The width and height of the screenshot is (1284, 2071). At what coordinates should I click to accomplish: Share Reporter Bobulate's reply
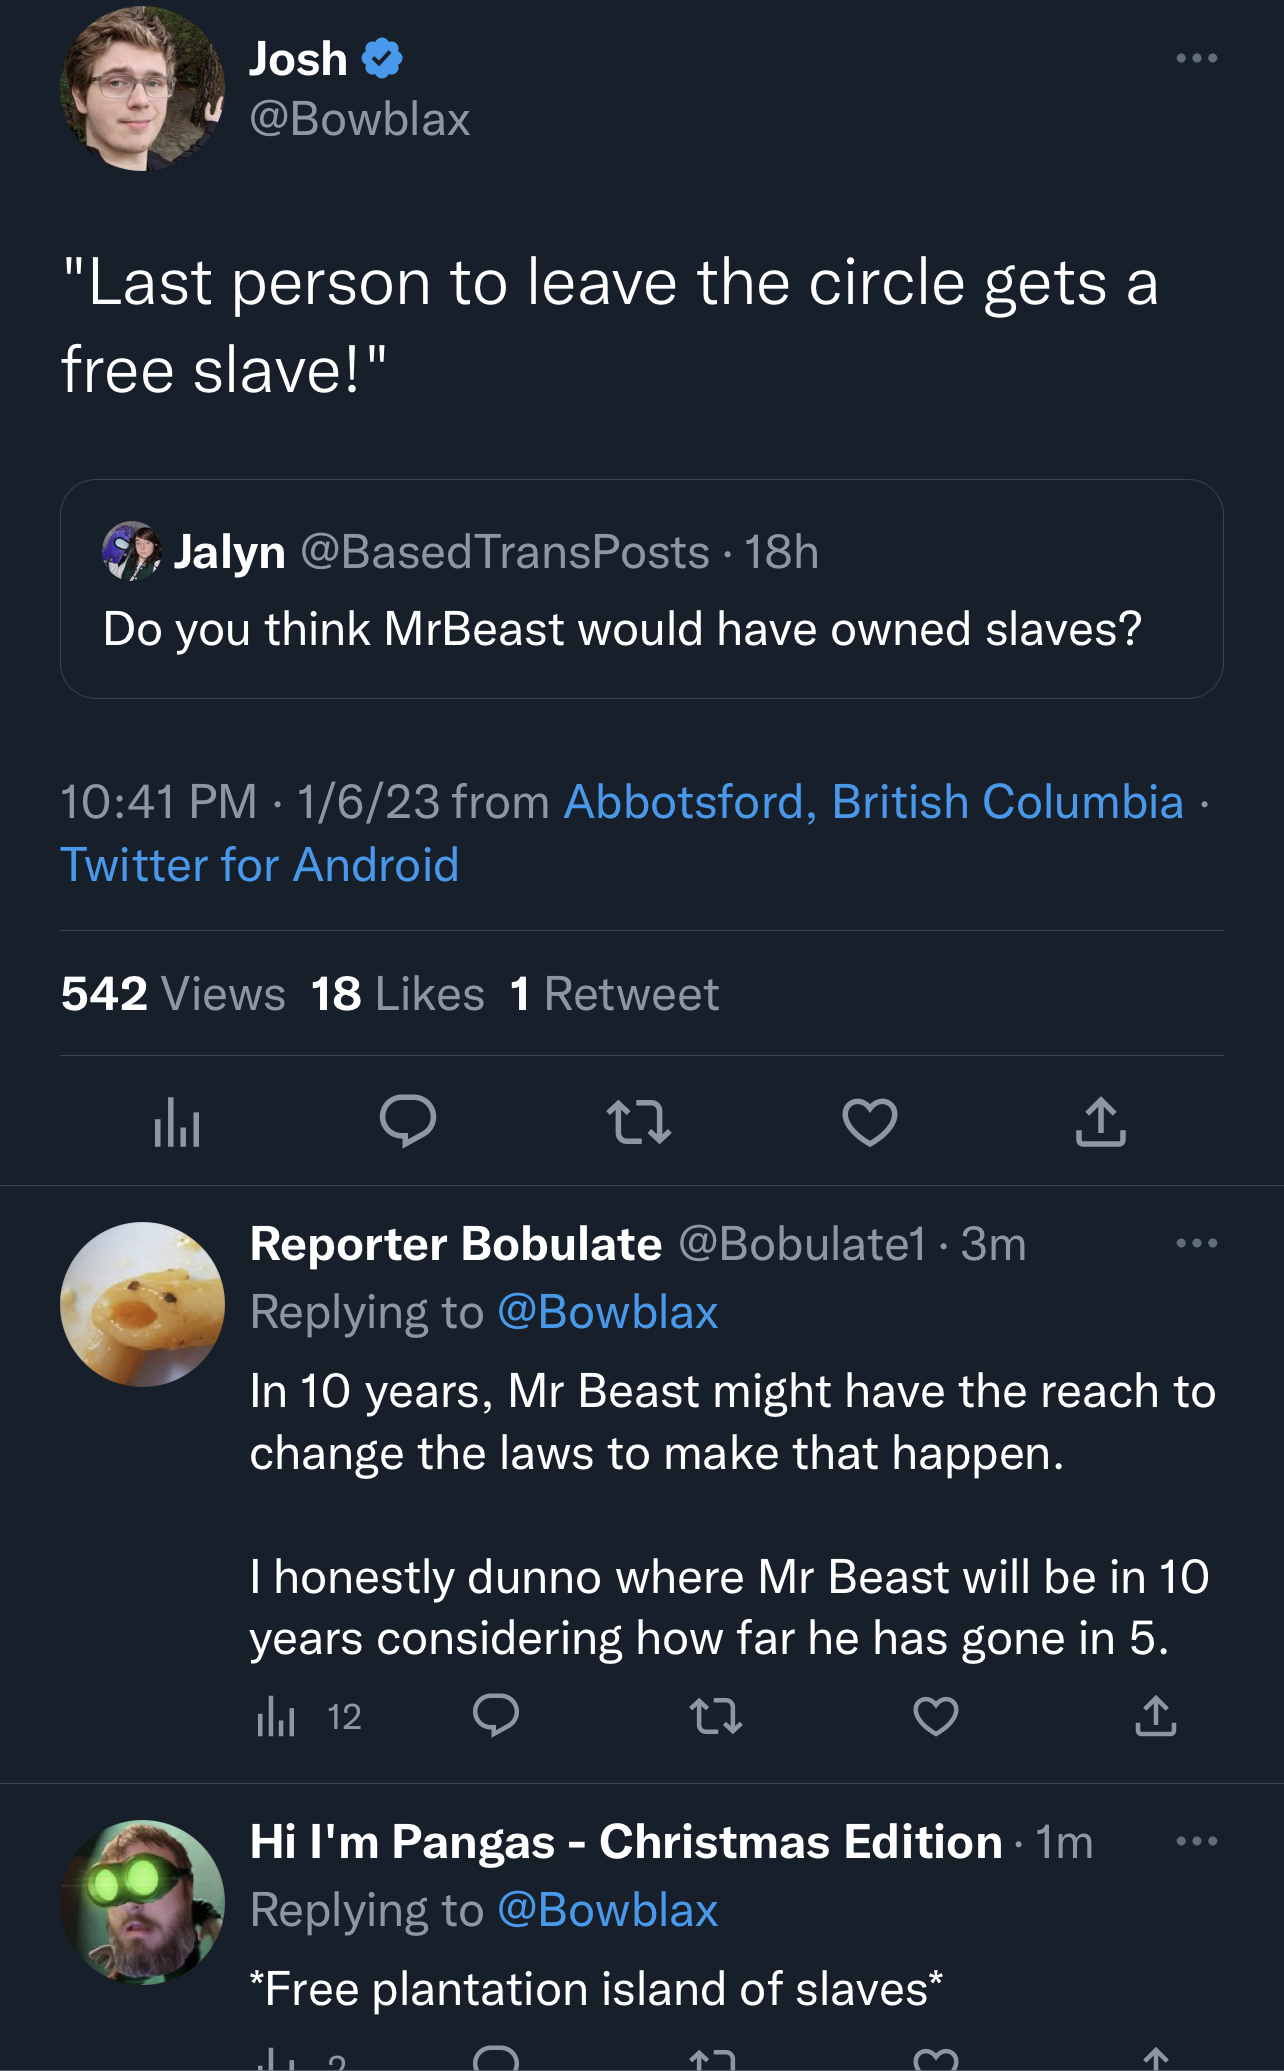1155,1716
